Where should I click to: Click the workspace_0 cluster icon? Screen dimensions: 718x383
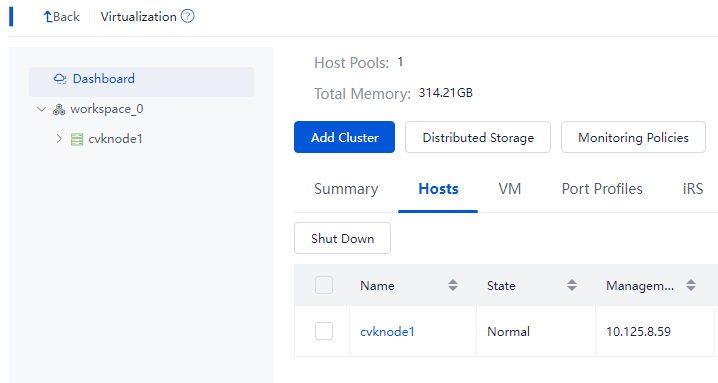coord(59,109)
